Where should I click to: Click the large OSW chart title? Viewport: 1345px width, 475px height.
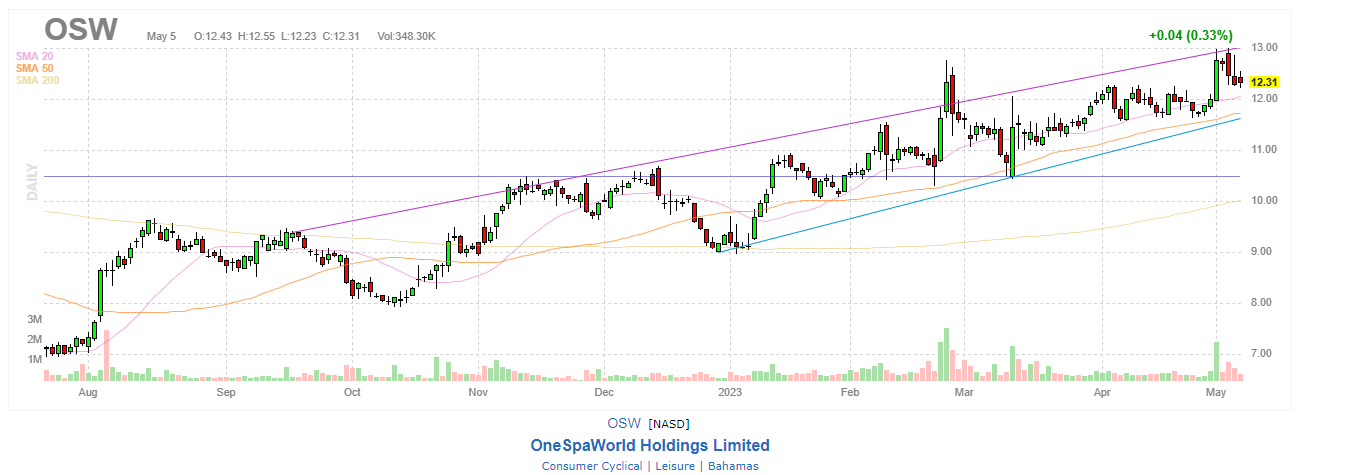coord(81,28)
